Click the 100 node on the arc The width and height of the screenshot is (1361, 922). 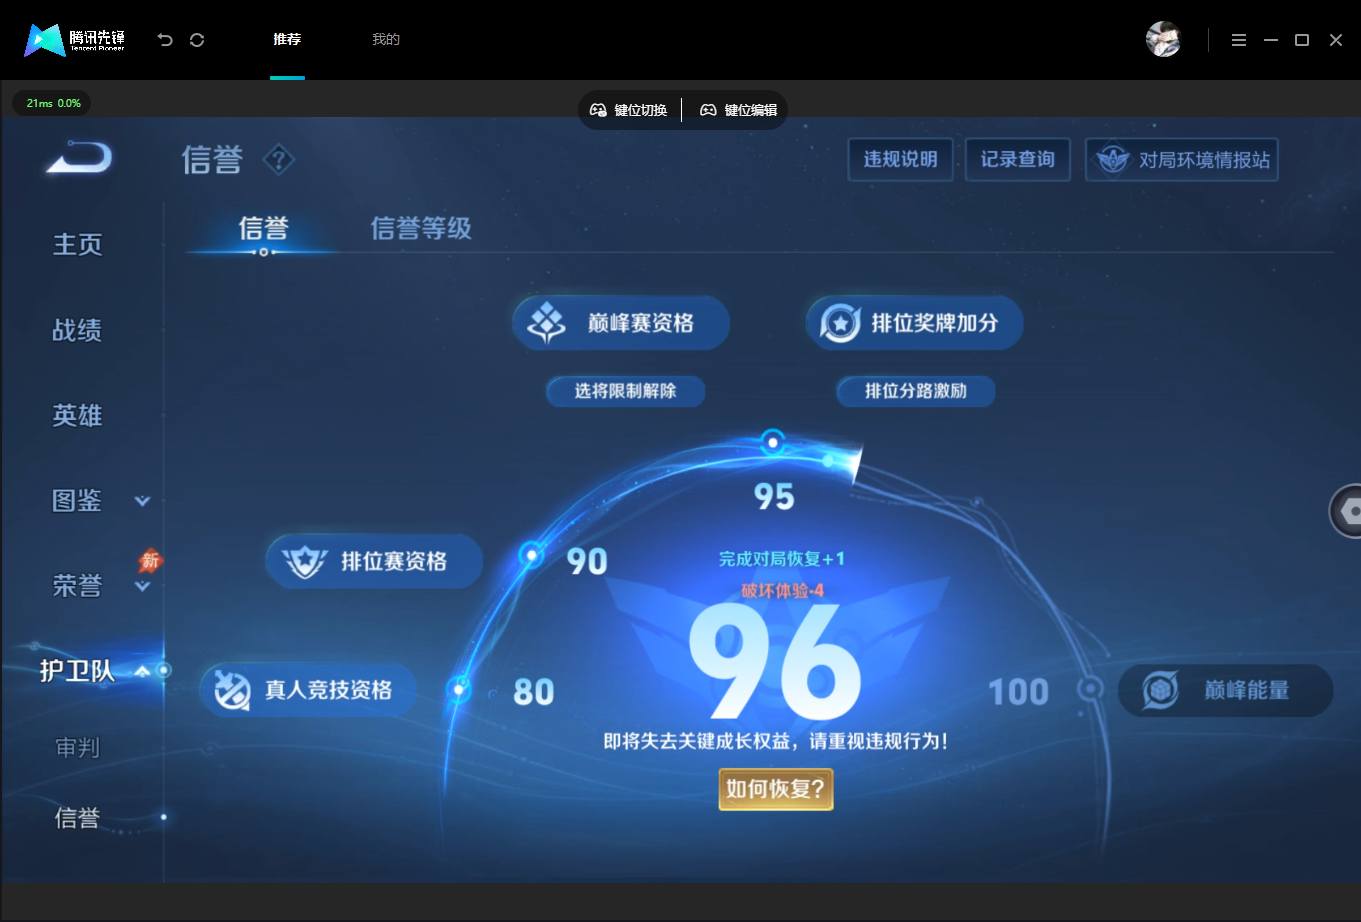1090,689
